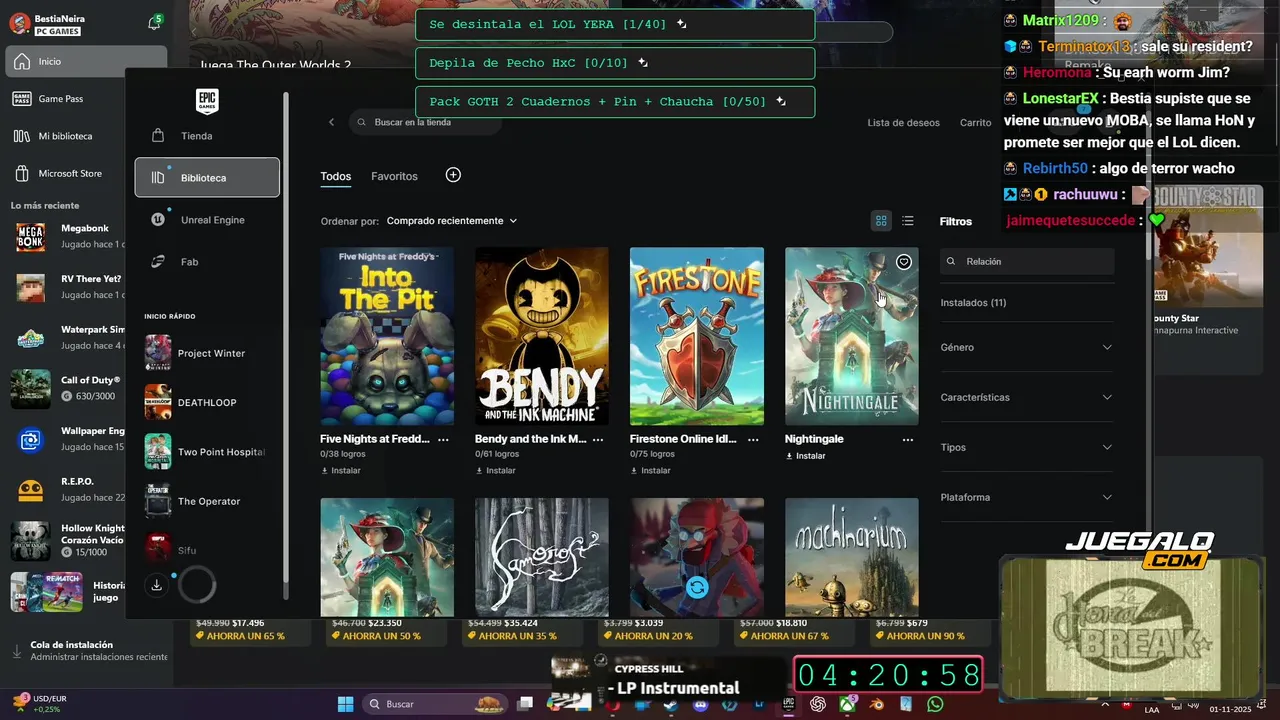Open Inicio in the Xbox app
Image resolution: width=1280 pixels, height=720 pixels.
tap(85, 62)
